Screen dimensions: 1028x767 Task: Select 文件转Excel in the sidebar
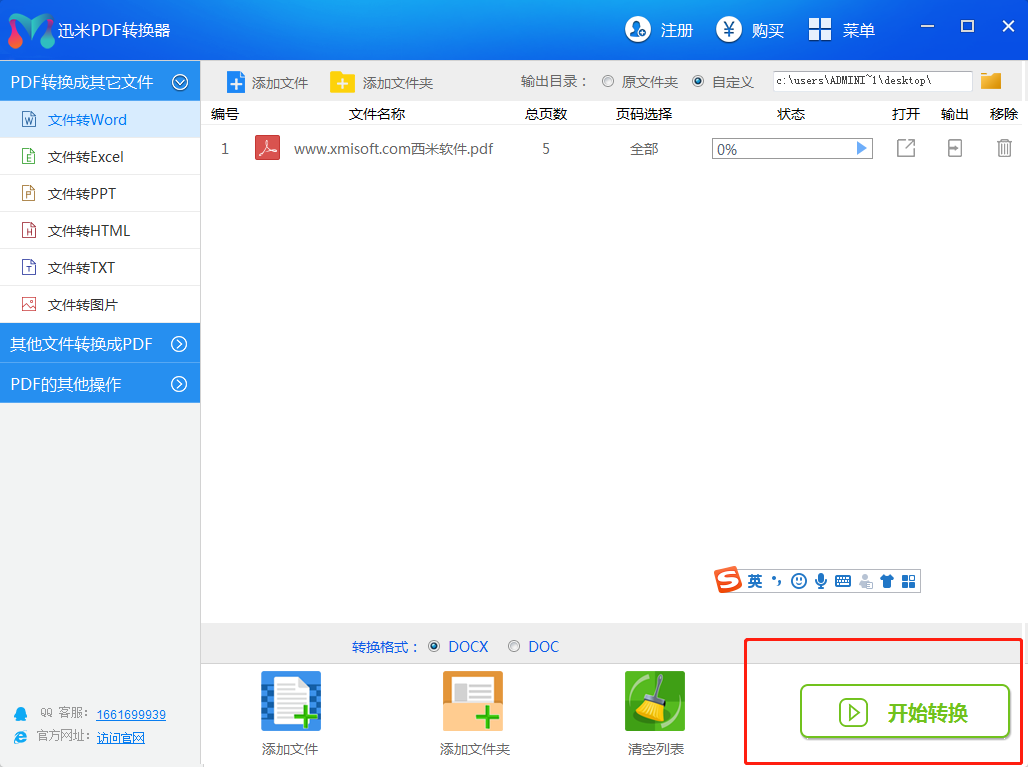(x=86, y=157)
